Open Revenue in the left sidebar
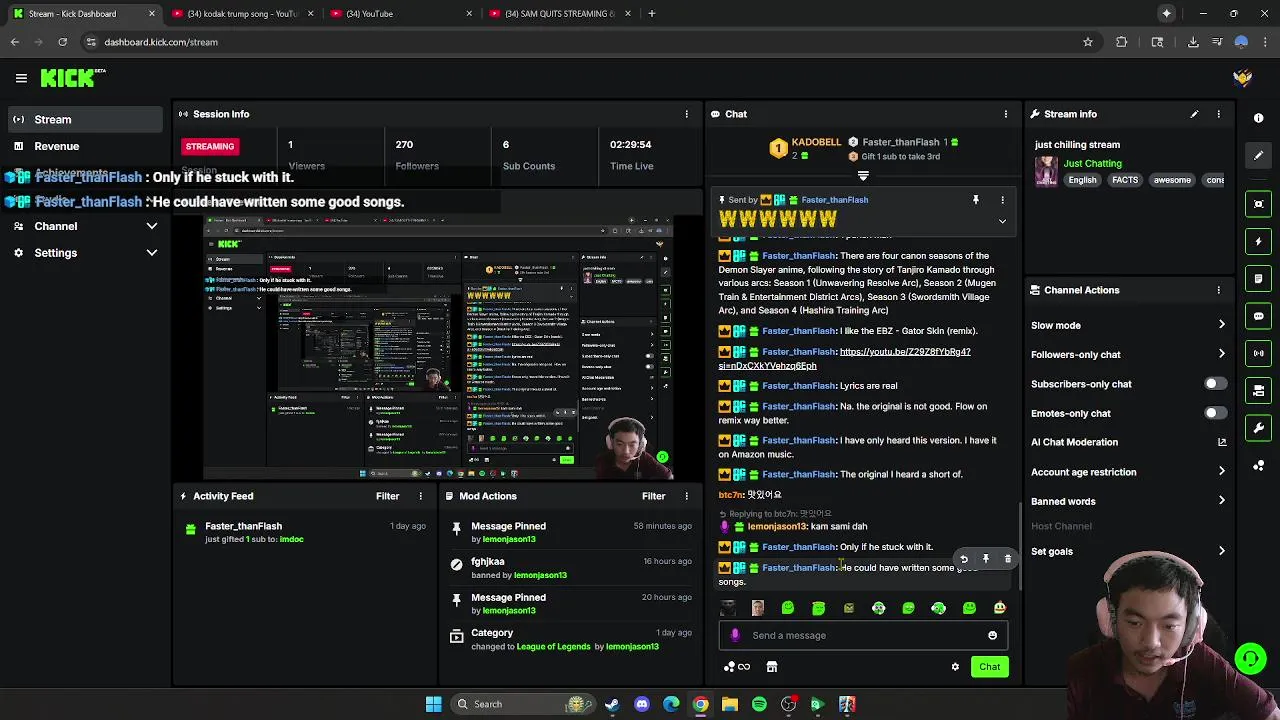The width and height of the screenshot is (1280, 720). (x=84, y=146)
